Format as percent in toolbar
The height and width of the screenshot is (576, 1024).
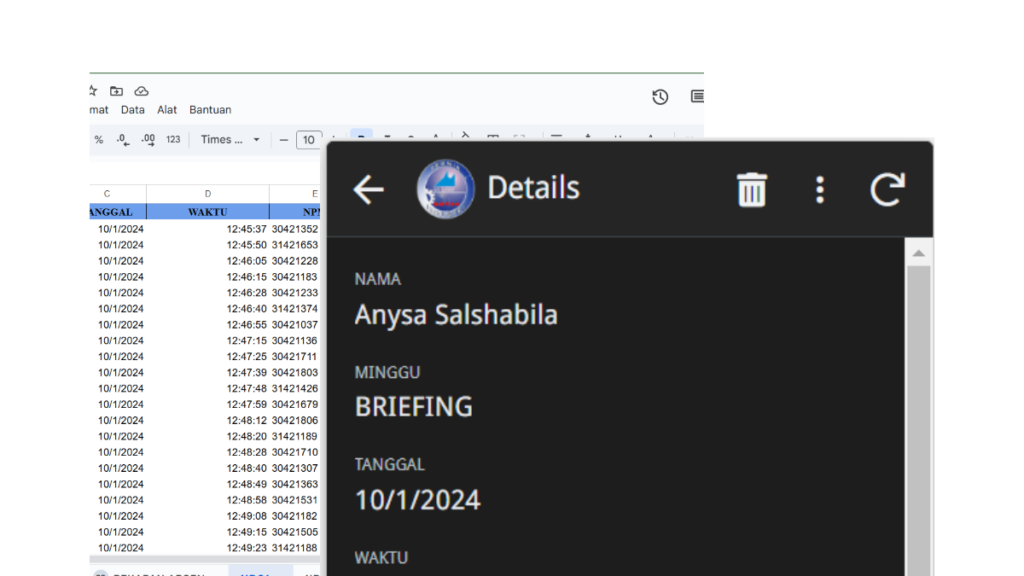click(x=99, y=140)
